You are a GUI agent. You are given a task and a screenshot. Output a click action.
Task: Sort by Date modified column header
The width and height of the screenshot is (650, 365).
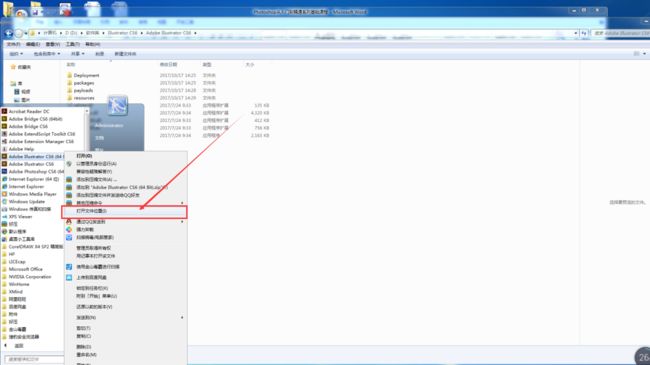coord(168,65)
